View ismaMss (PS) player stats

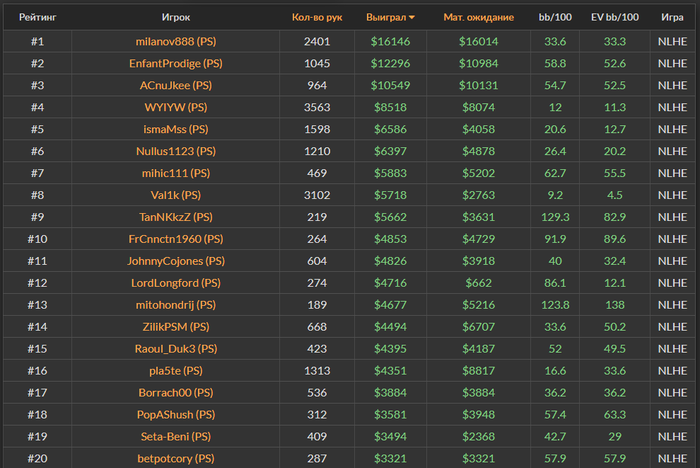pos(176,130)
